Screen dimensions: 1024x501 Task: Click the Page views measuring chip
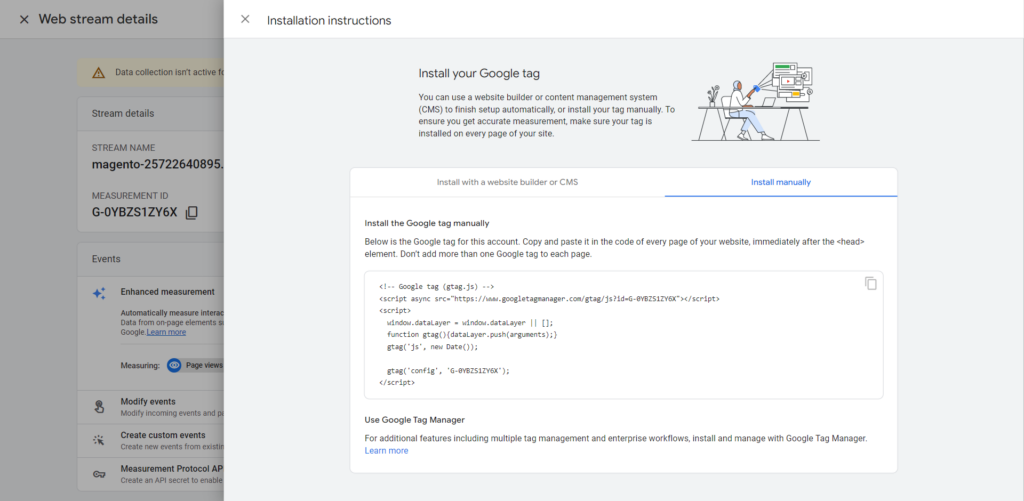click(x=195, y=365)
